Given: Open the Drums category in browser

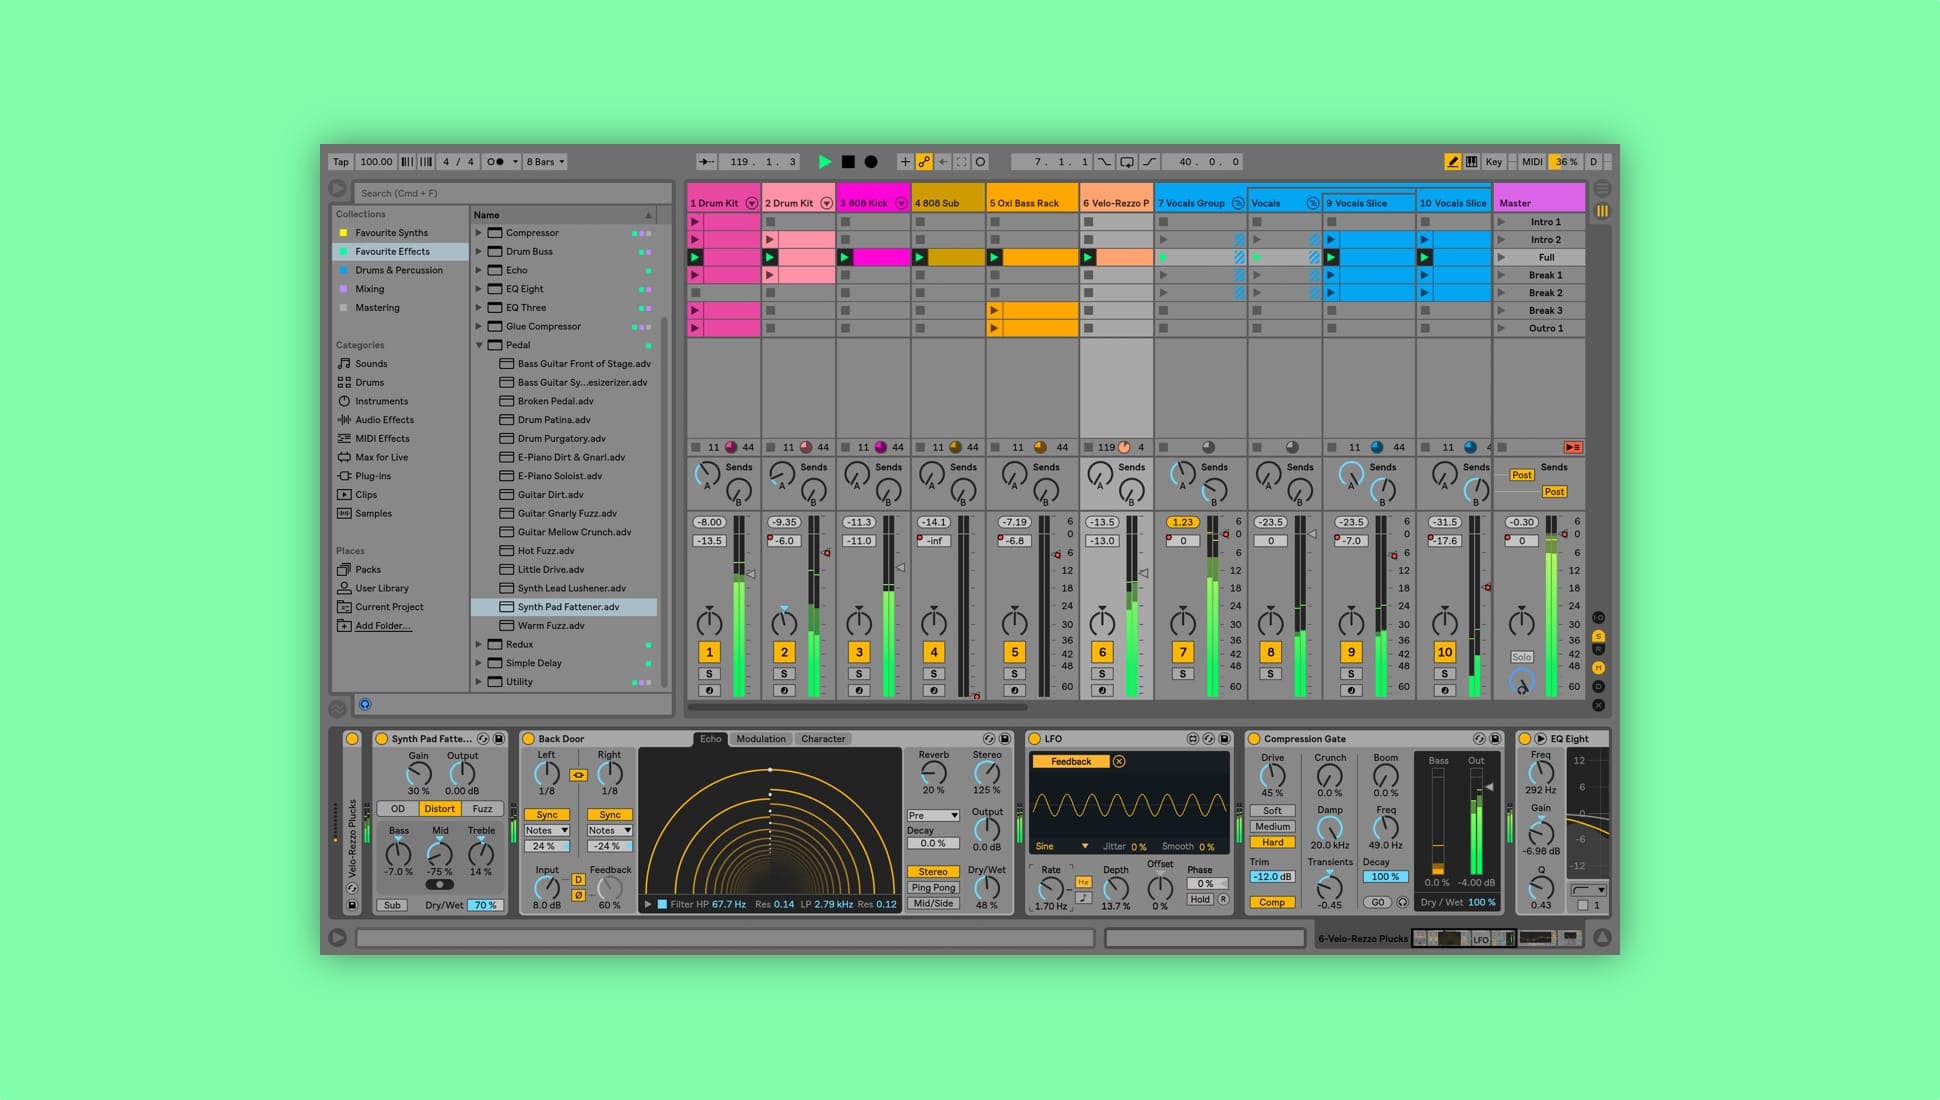Looking at the screenshot, I should (x=369, y=383).
